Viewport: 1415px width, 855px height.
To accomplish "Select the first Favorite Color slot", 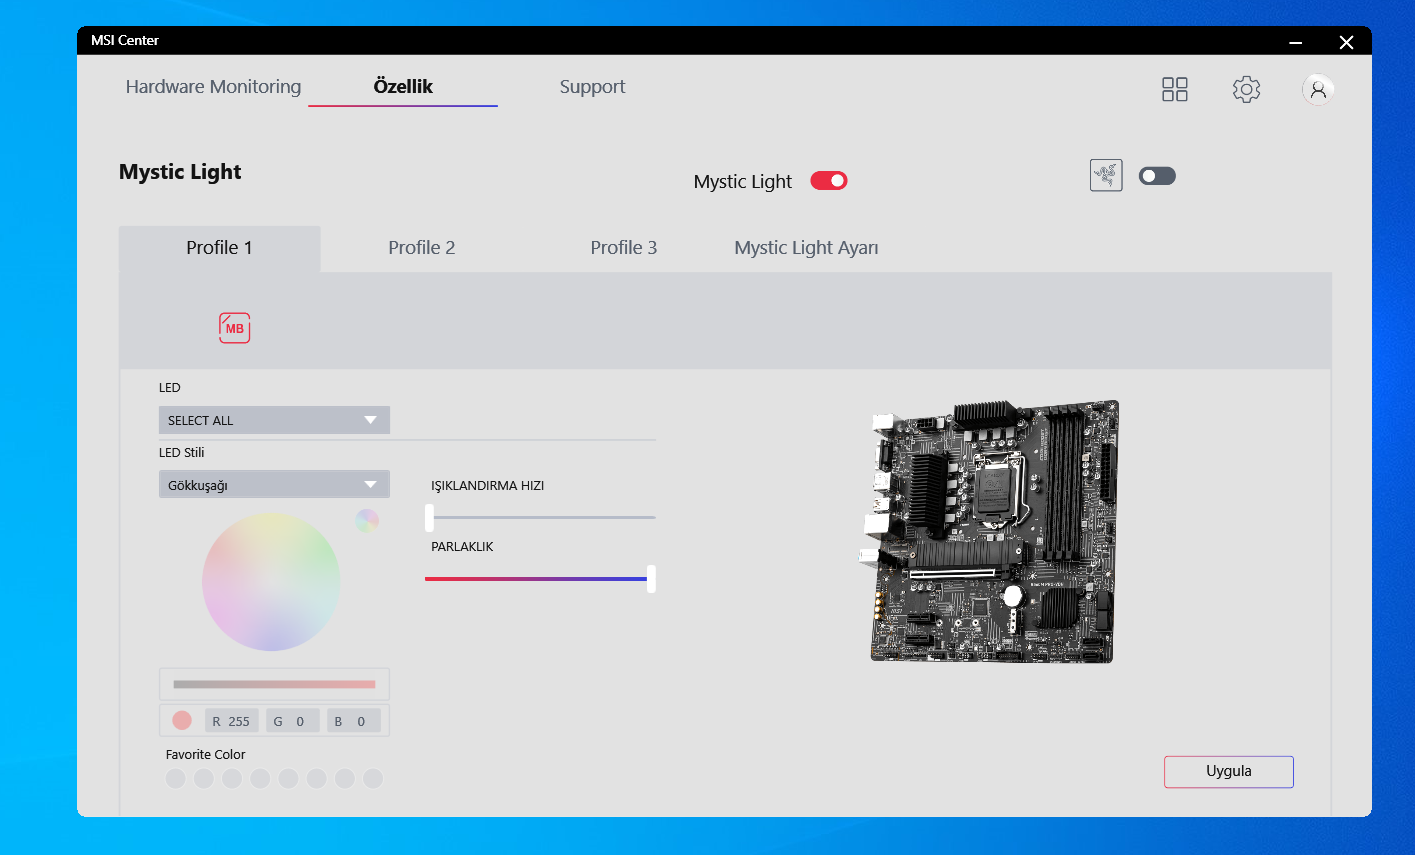I will coord(176,778).
